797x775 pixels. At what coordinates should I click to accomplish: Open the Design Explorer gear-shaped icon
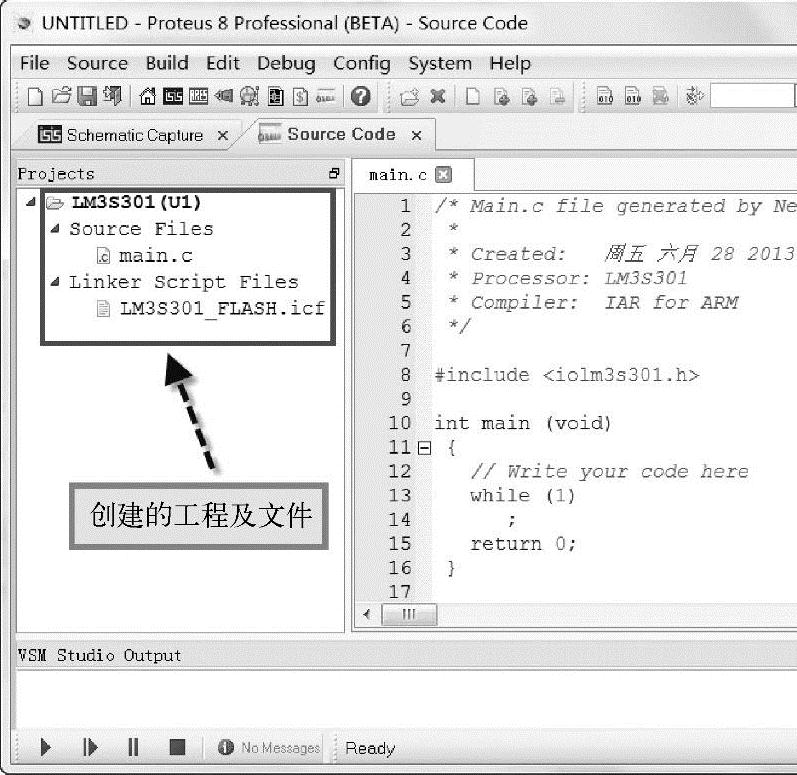[250, 96]
